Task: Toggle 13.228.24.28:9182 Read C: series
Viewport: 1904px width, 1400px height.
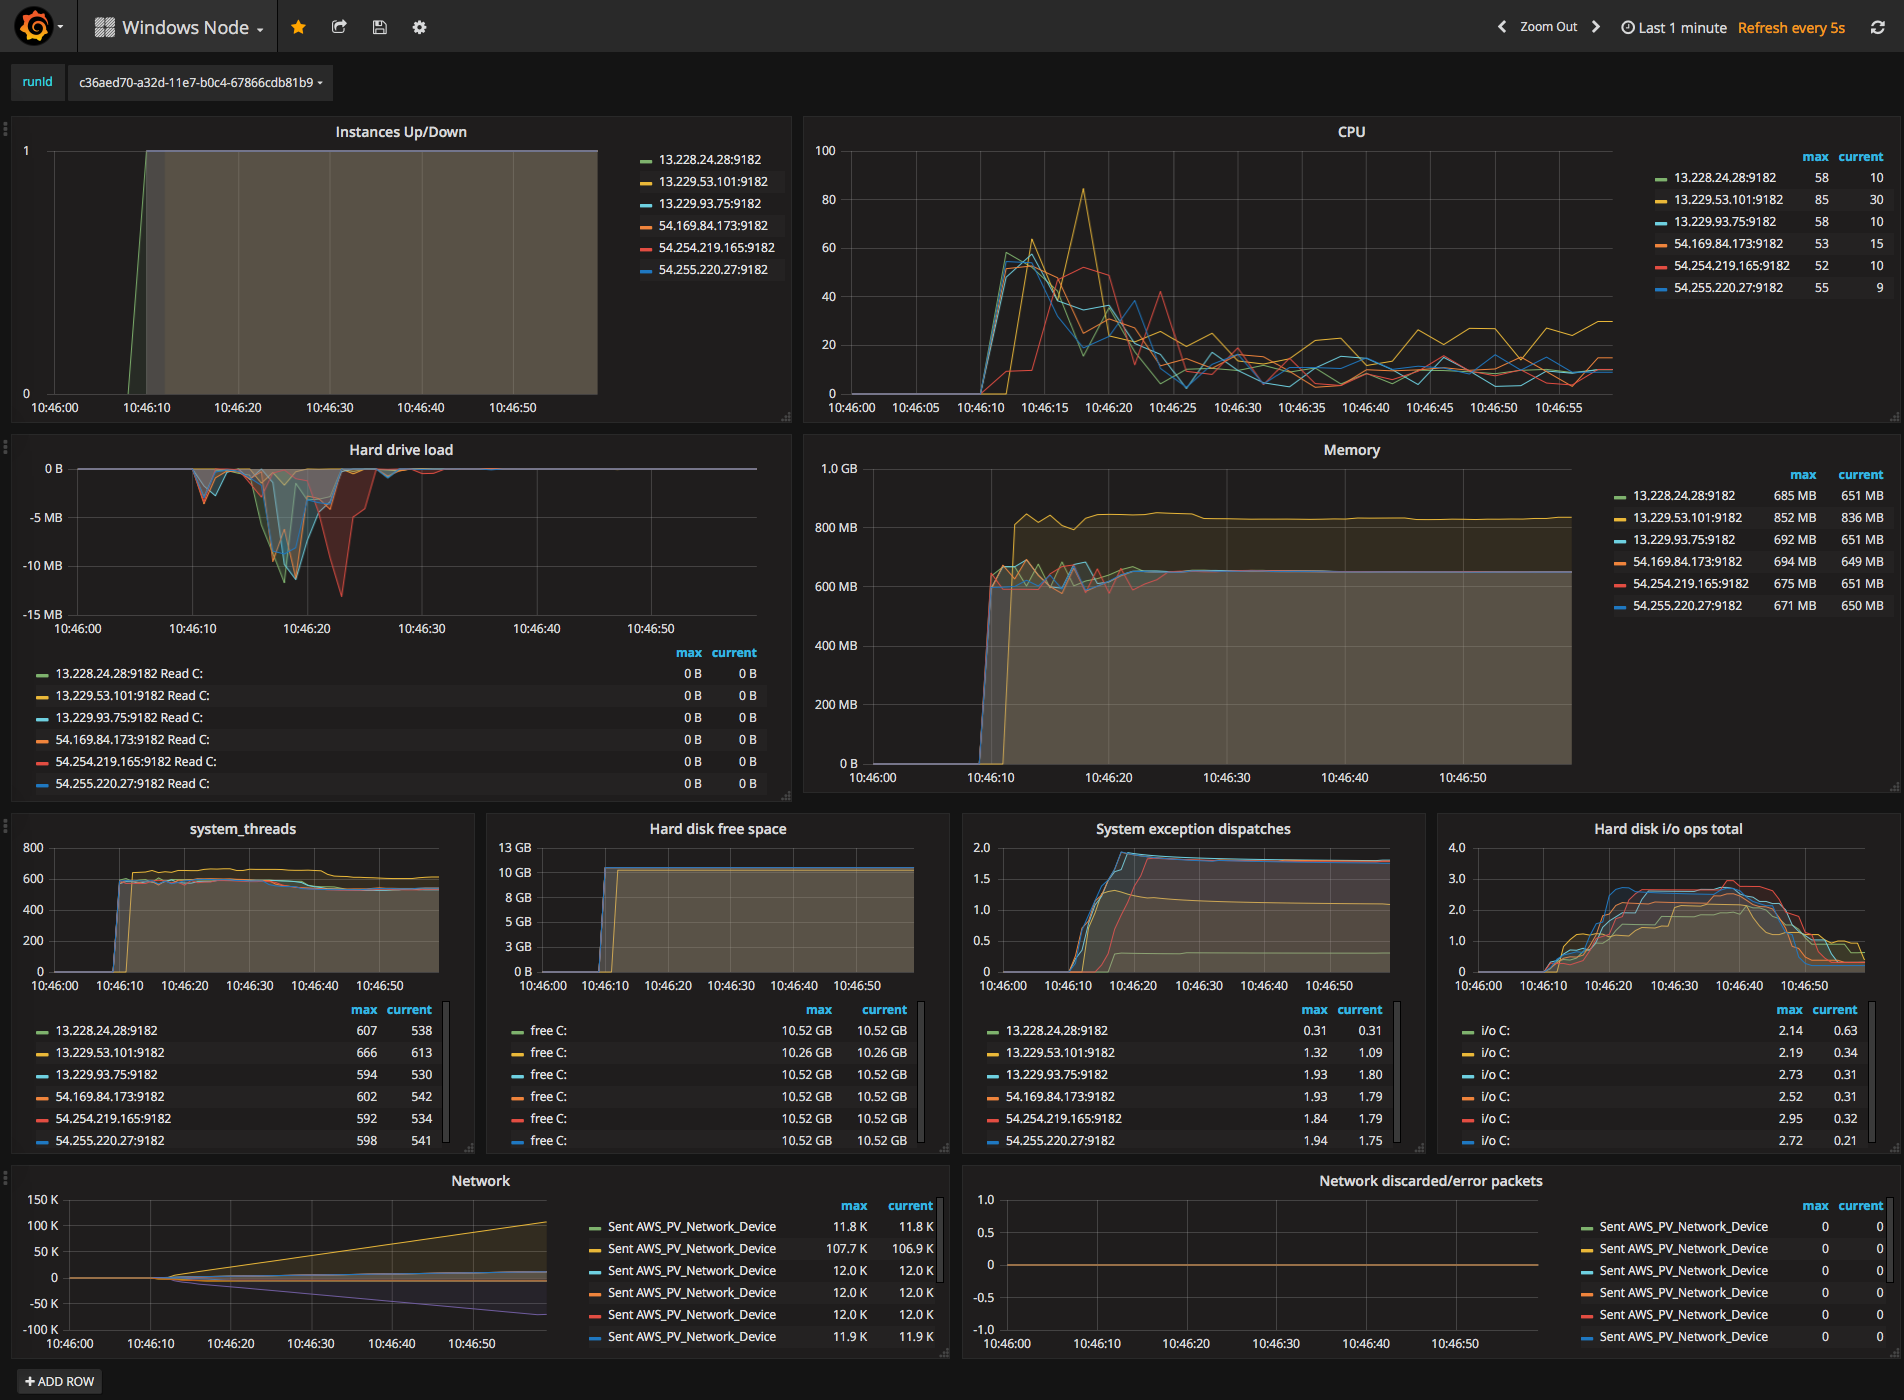Action: click(129, 674)
